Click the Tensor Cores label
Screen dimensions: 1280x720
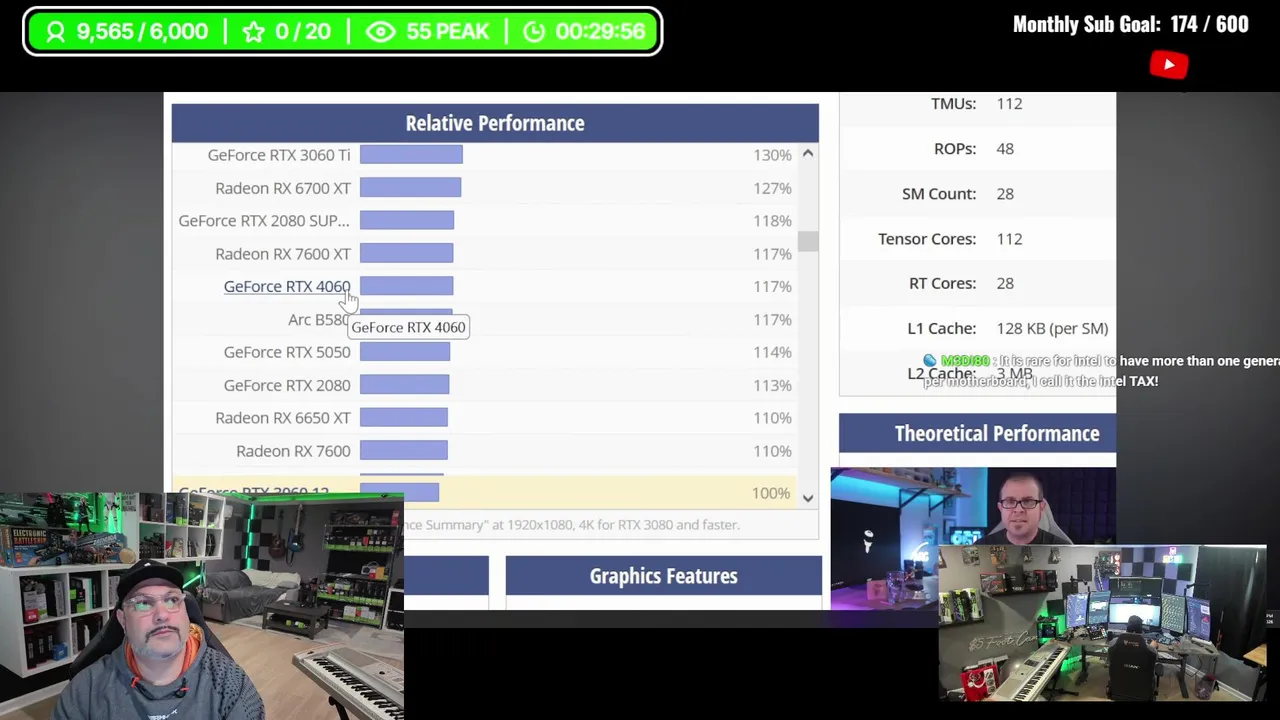click(x=927, y=239)
